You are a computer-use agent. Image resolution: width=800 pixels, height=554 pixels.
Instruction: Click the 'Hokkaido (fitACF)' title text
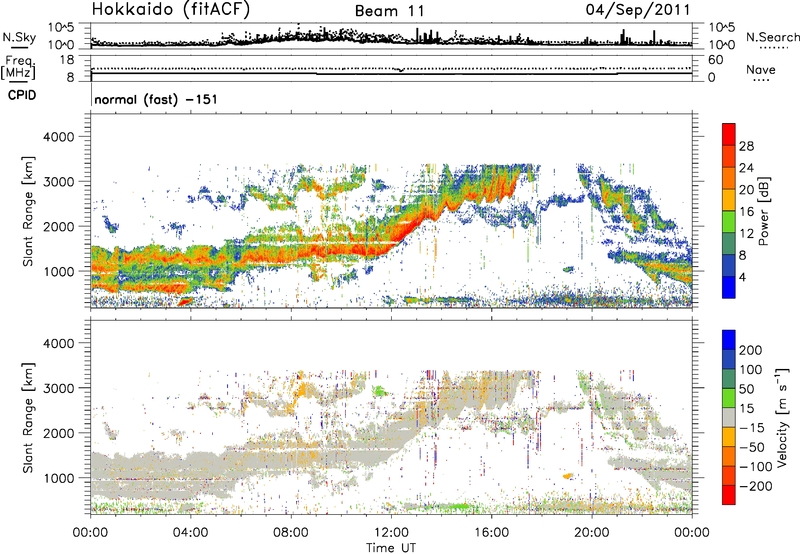(171, 10)
